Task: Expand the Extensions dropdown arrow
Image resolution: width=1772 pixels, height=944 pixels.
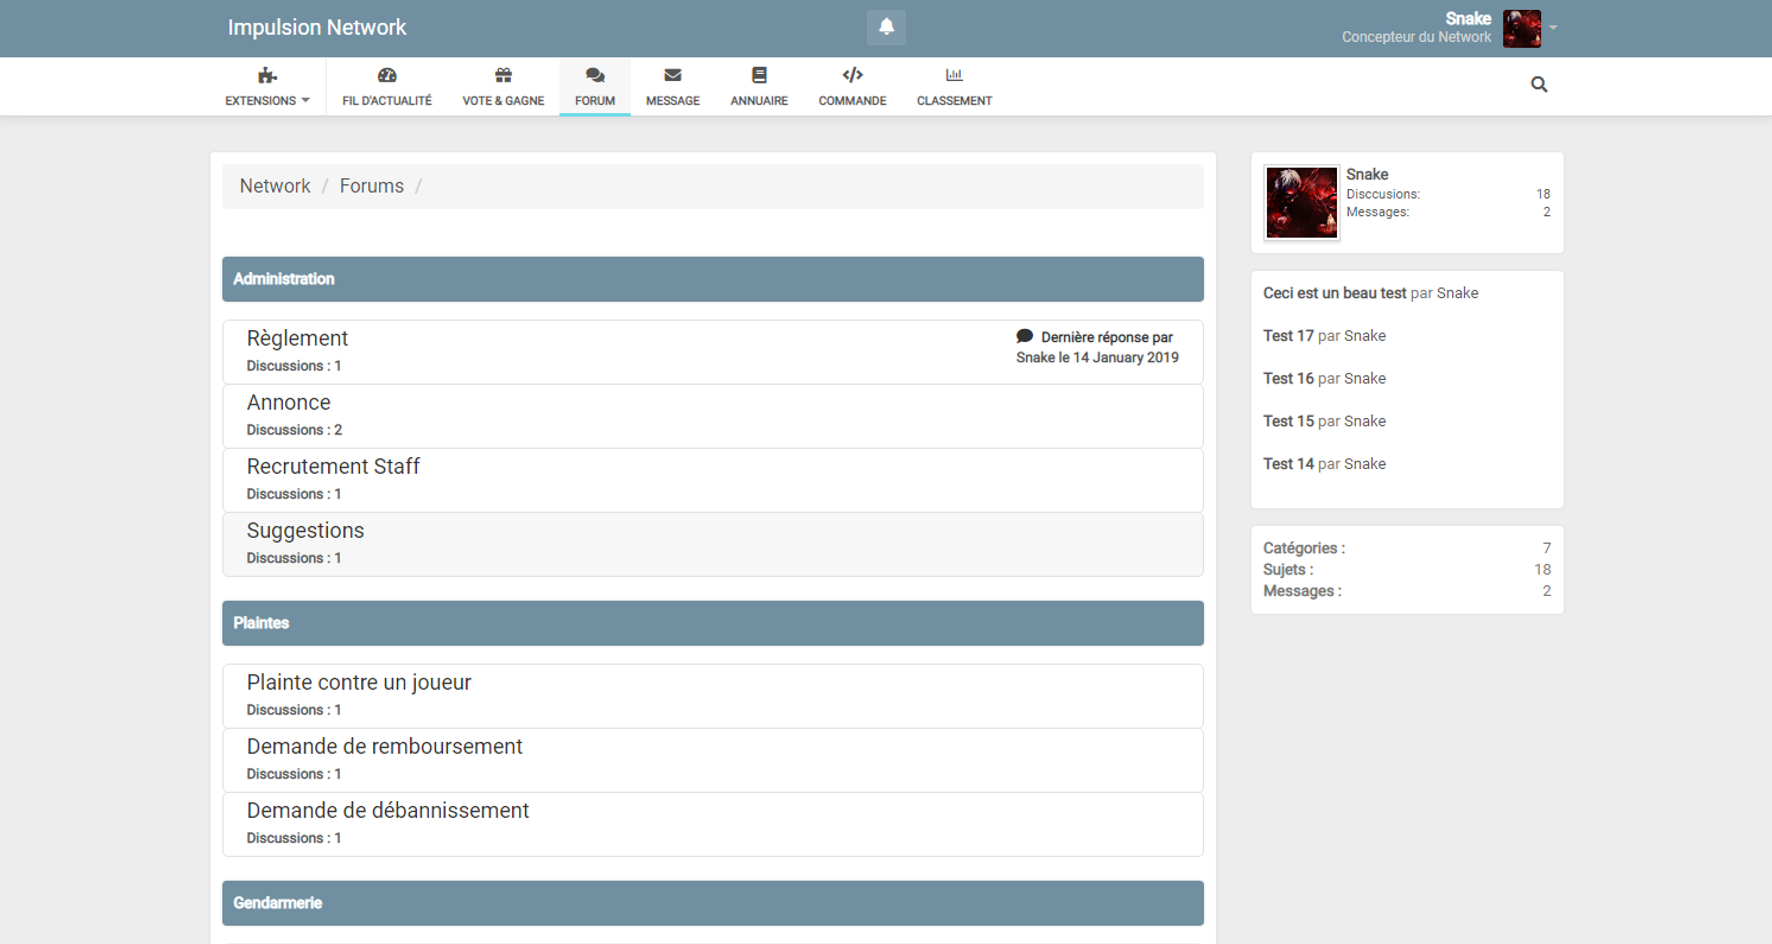Action: 306,101
